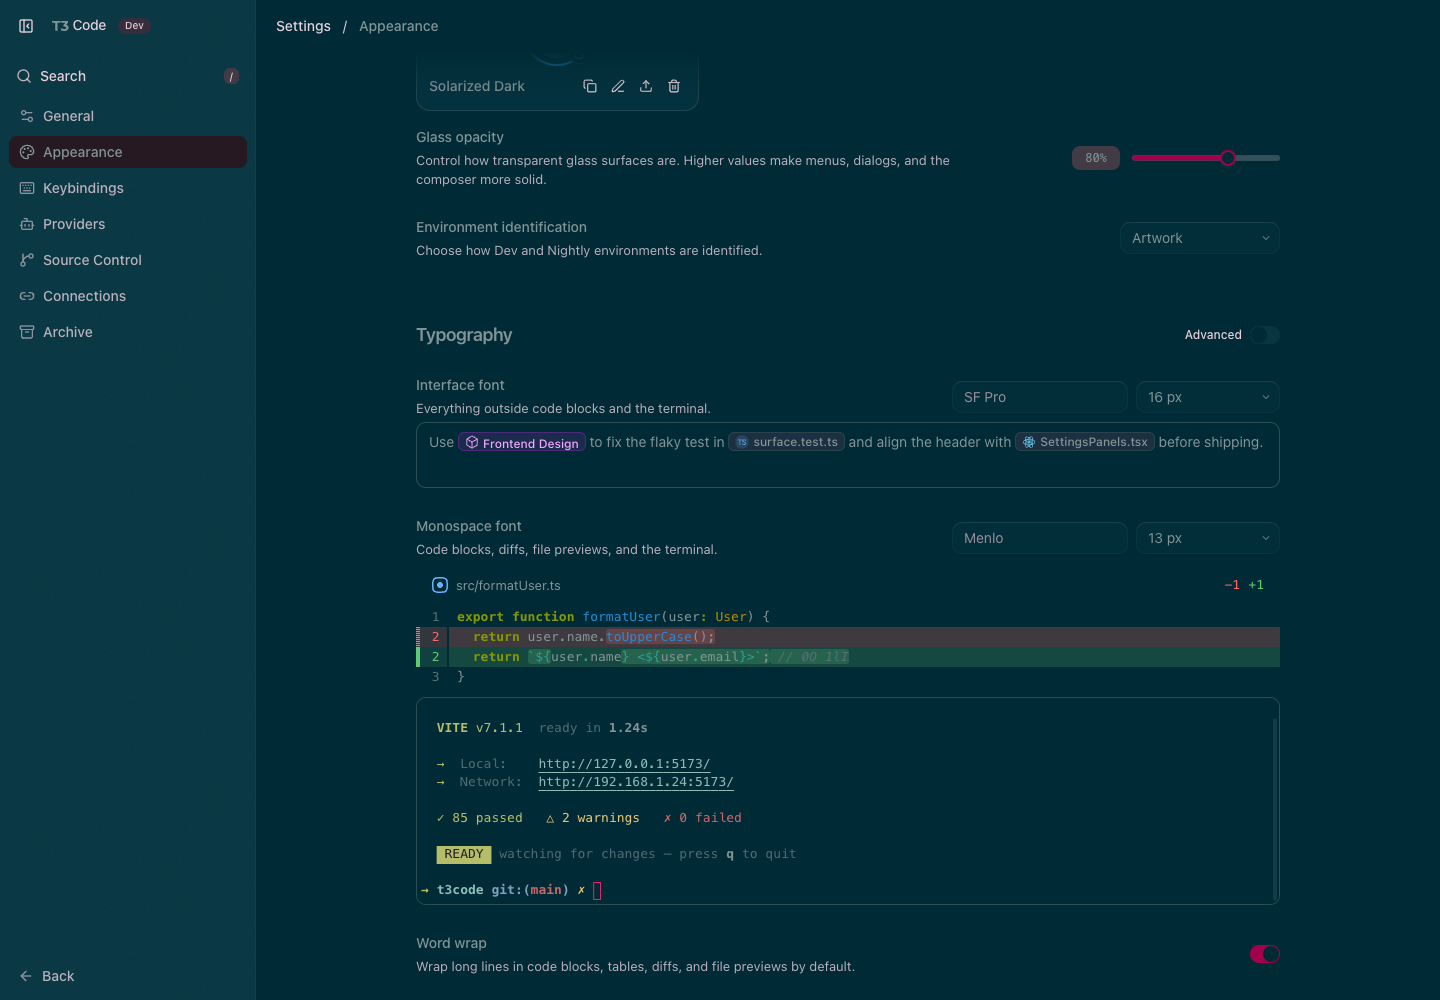
Task: Open Connections settings section
Action: 128,296
